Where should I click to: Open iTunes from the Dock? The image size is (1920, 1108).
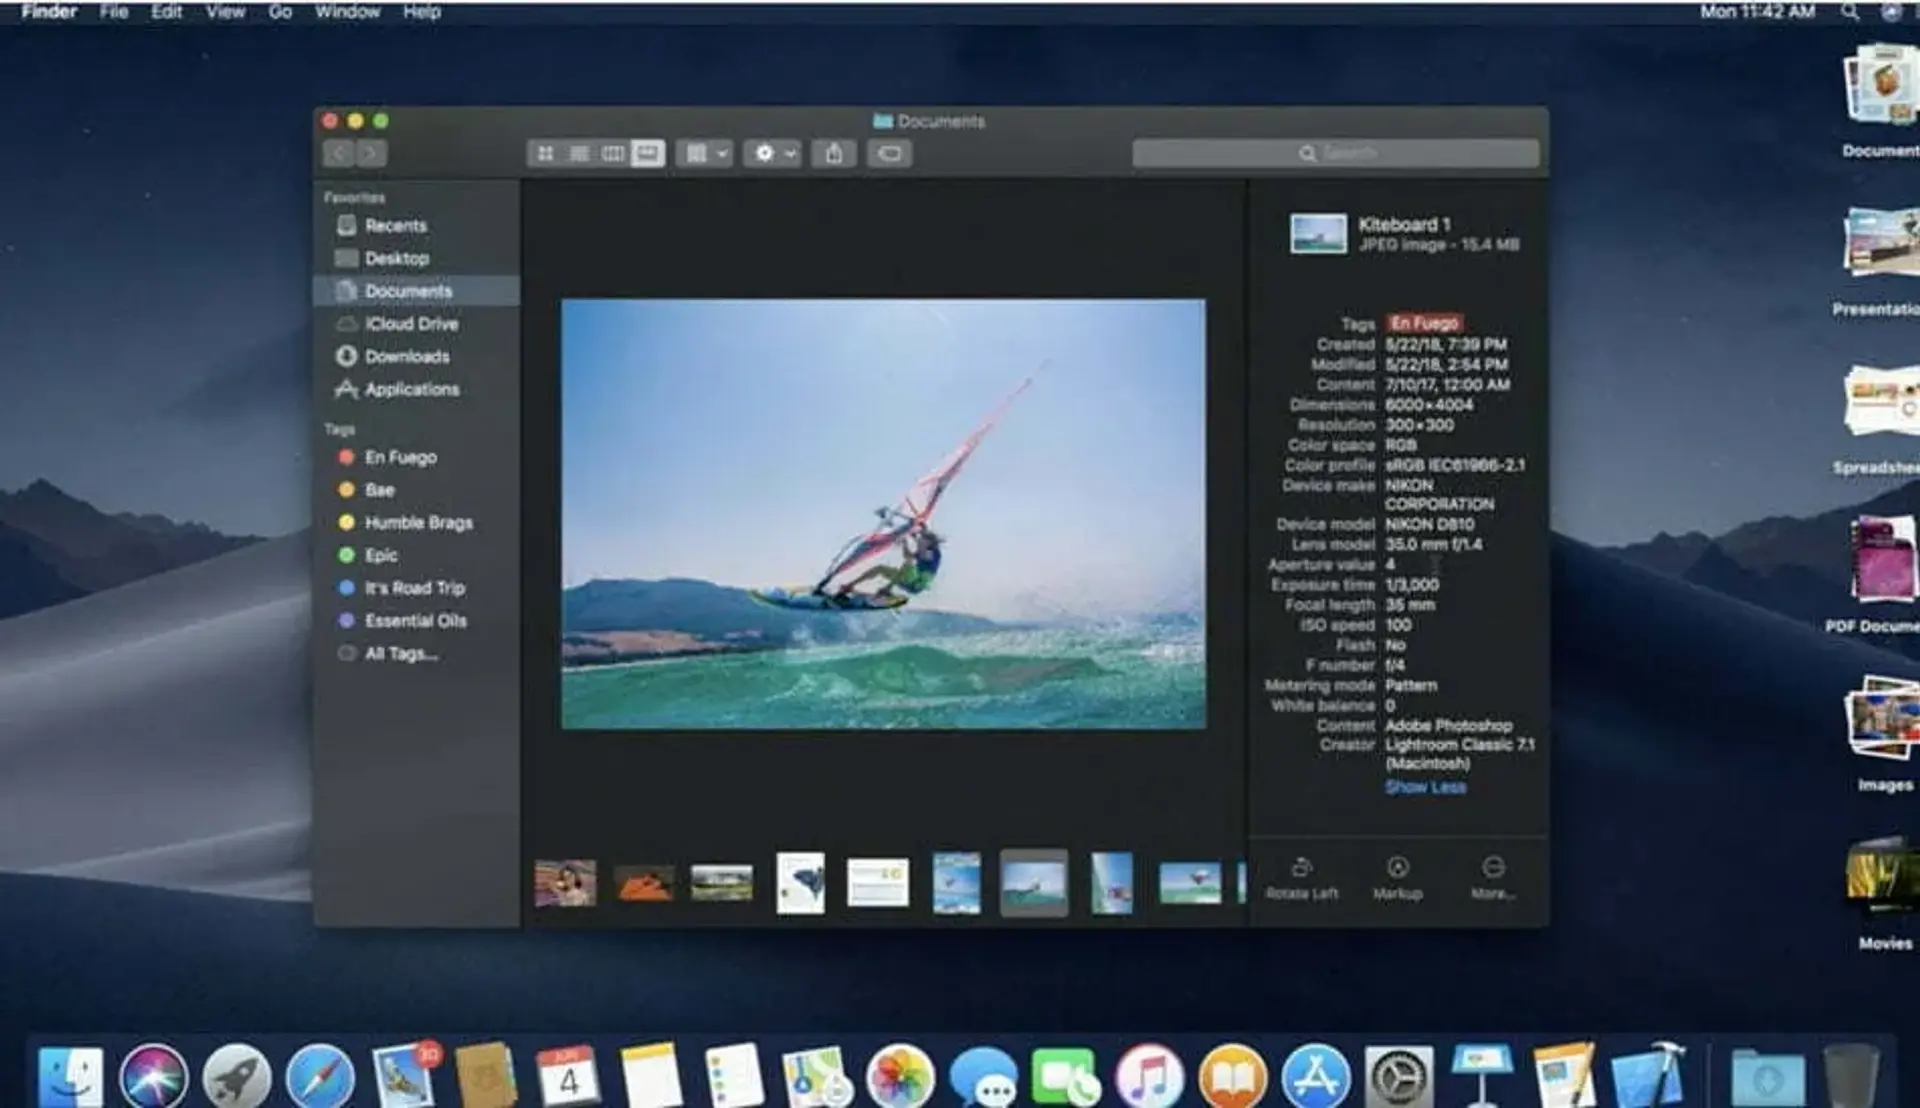coord(1149,1078)
